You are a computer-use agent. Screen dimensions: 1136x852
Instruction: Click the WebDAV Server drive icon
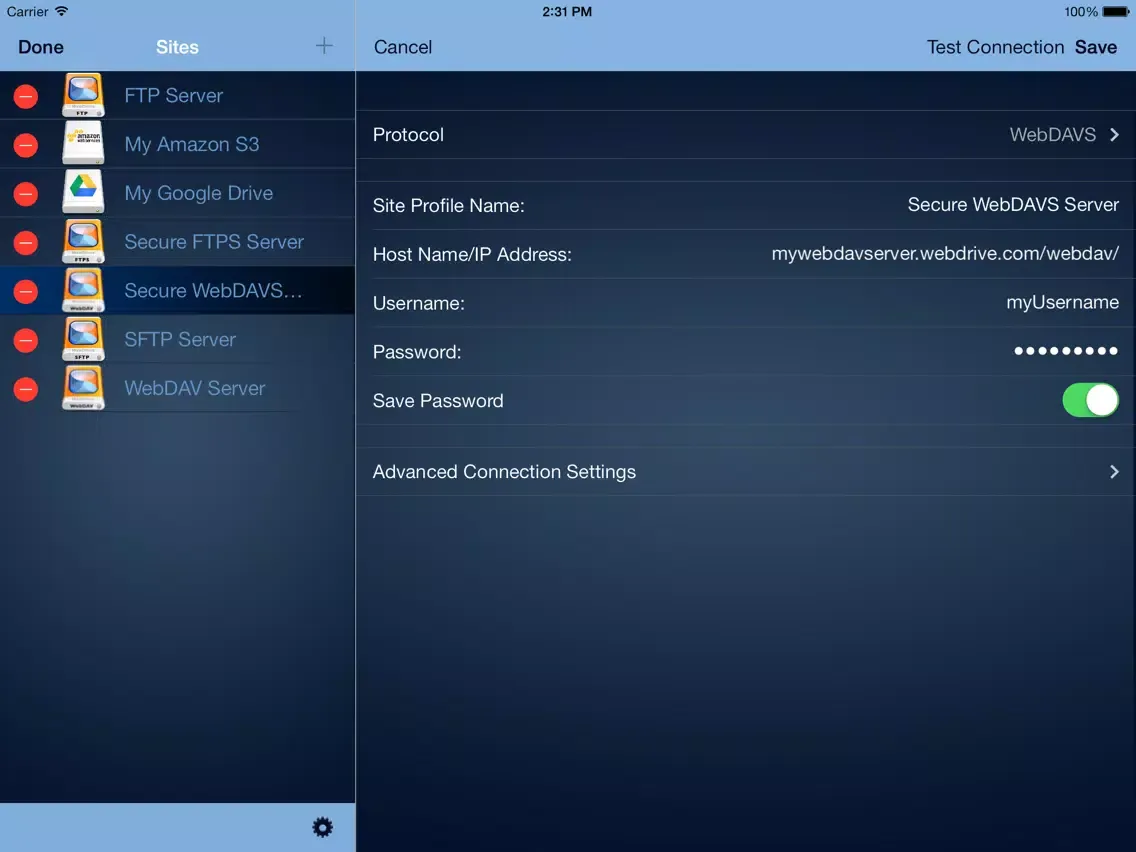coord(83,388)
